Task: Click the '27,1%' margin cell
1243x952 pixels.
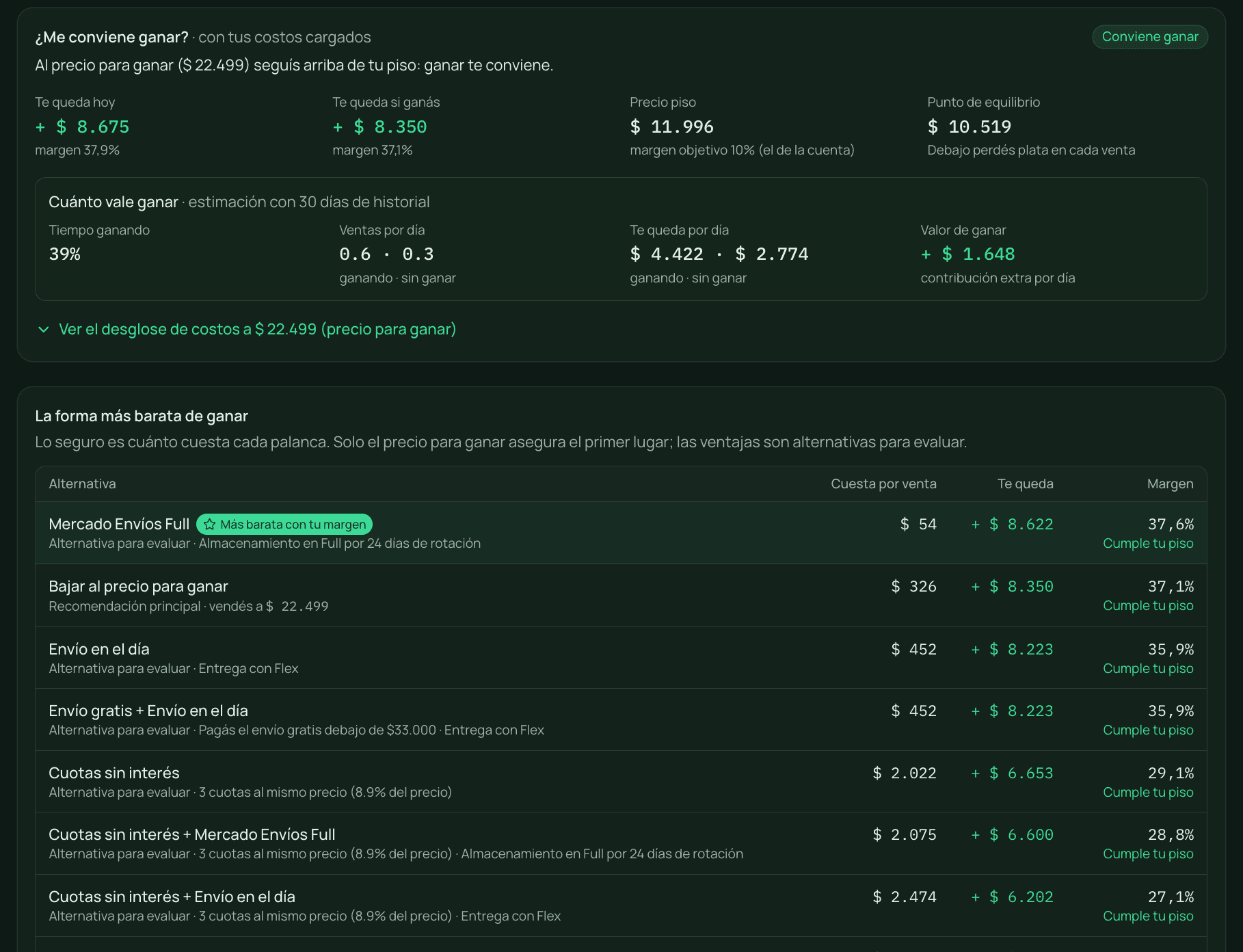Action: coord(1171,897)
